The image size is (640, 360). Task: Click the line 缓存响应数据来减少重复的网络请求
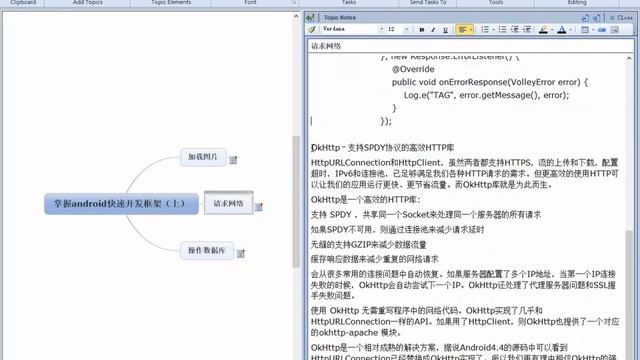coord(375,259)
